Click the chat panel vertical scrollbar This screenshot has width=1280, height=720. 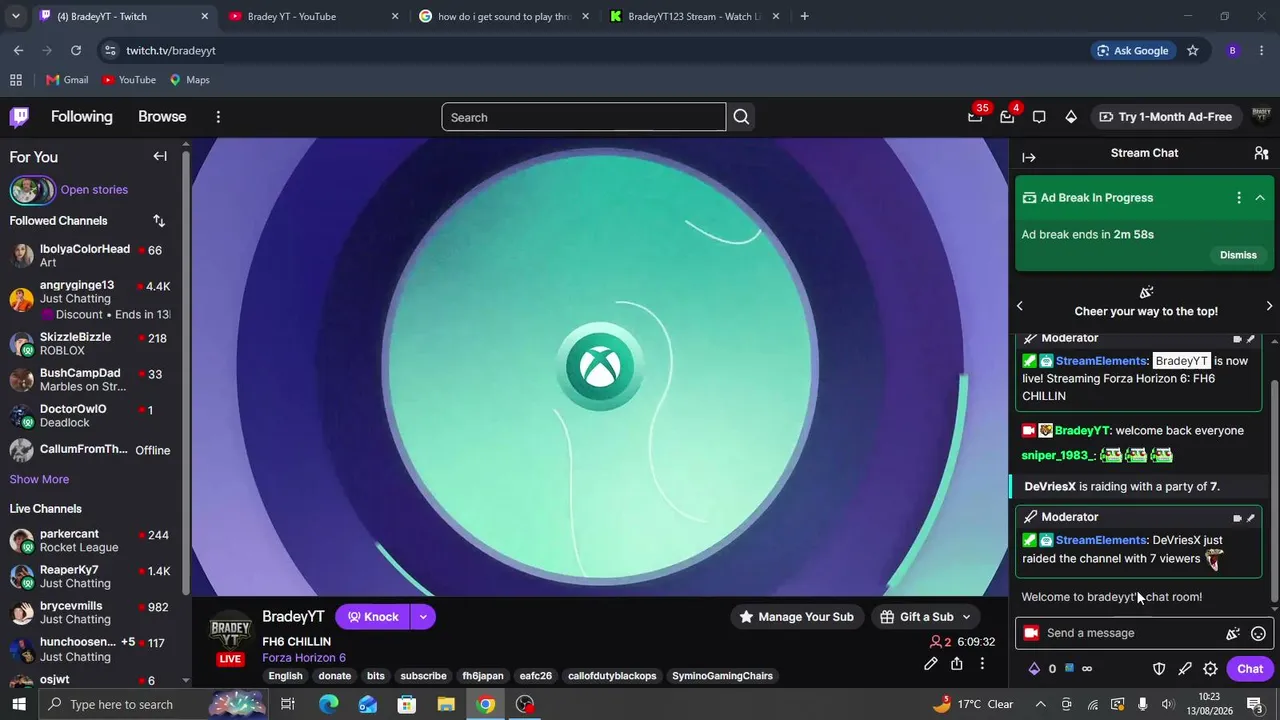click(x=1274, y=490)
